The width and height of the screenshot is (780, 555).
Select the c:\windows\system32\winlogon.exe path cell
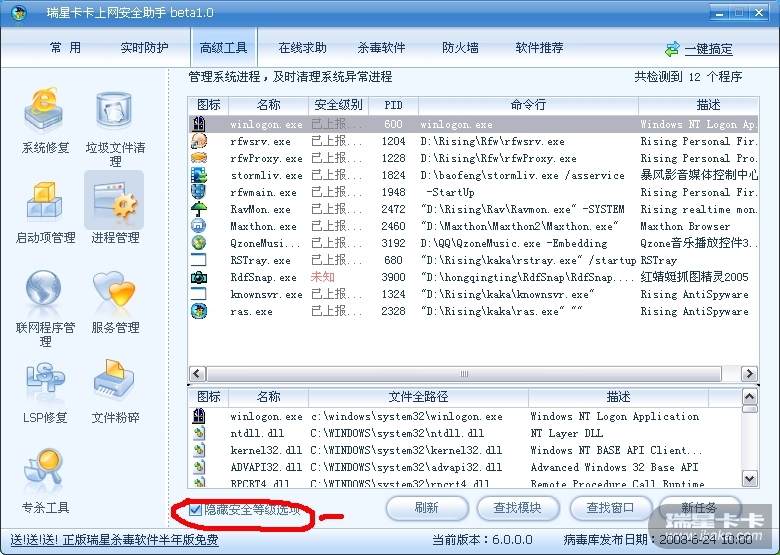(406, 416)
